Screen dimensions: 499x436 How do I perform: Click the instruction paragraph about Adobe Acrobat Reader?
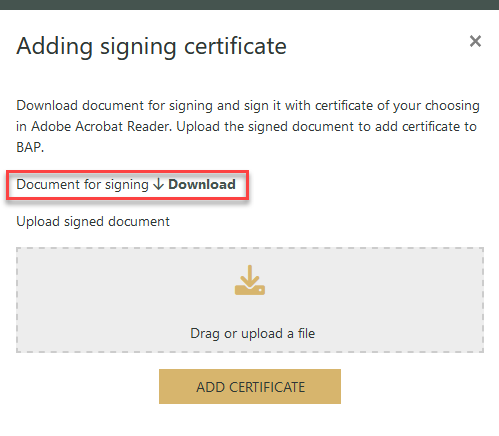tap(248, 126)
